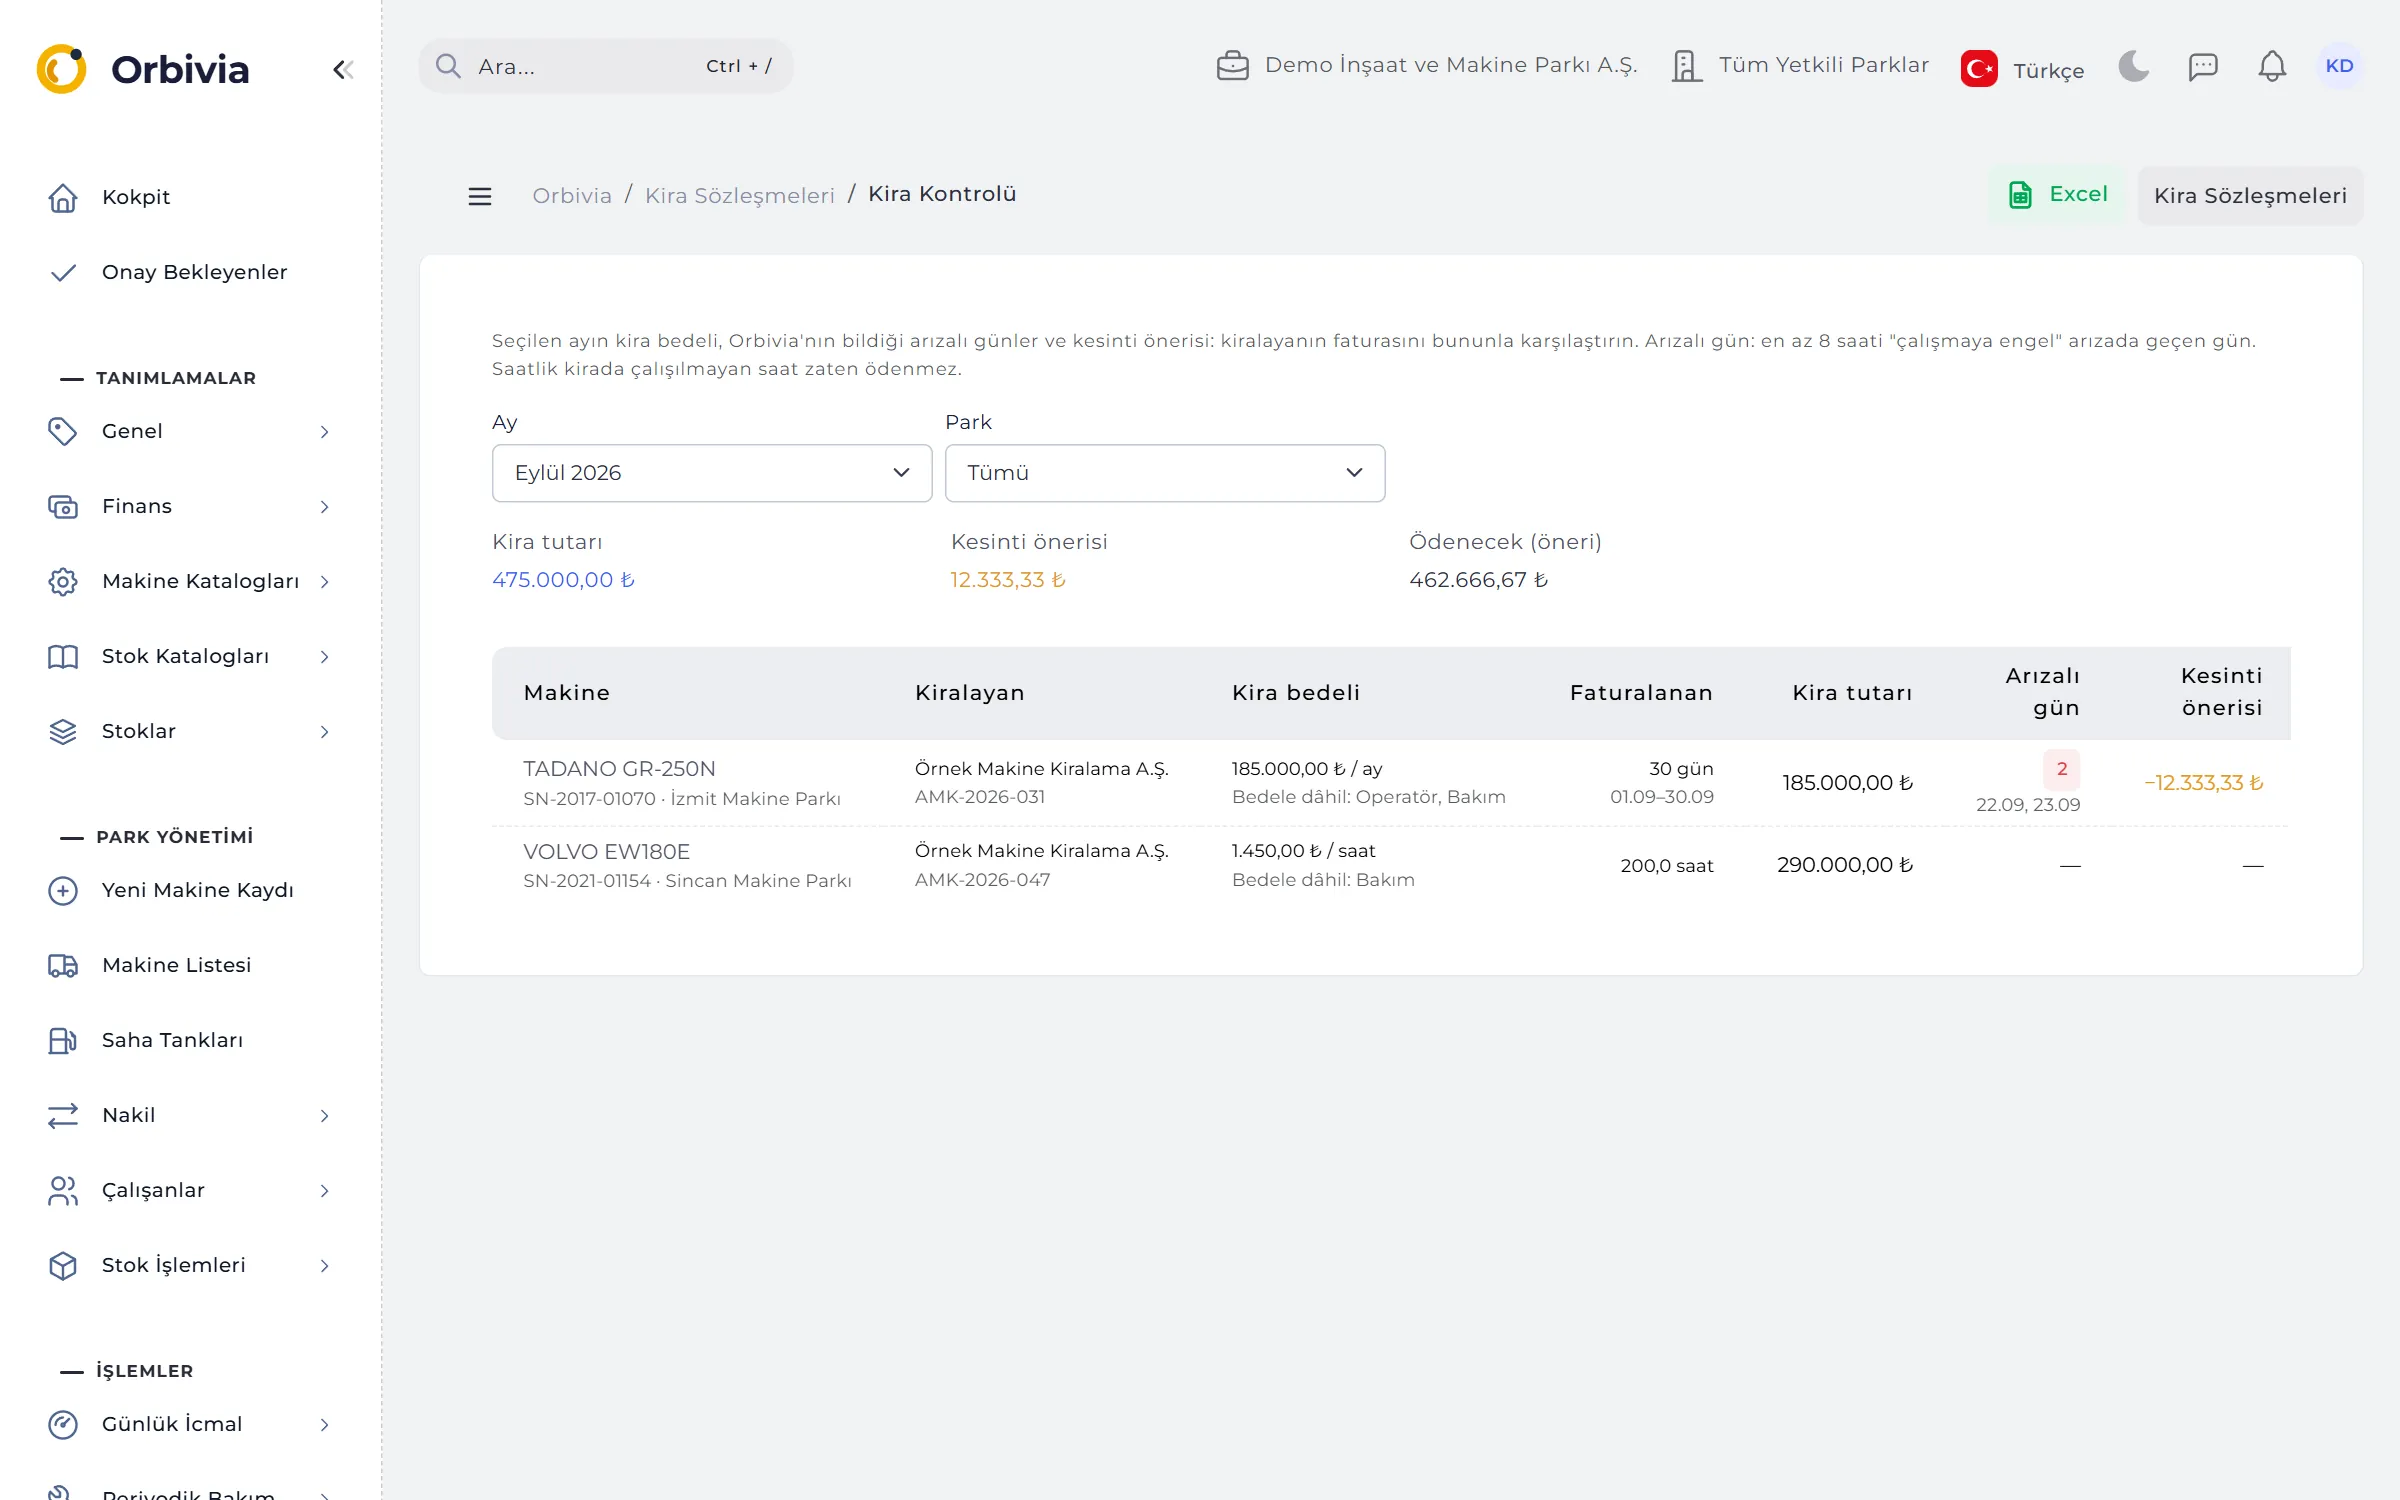Click the TADANO GR-250N machine row
The width and height of the screenshot is (2400, 1500).
click(x=1391, y=783)
